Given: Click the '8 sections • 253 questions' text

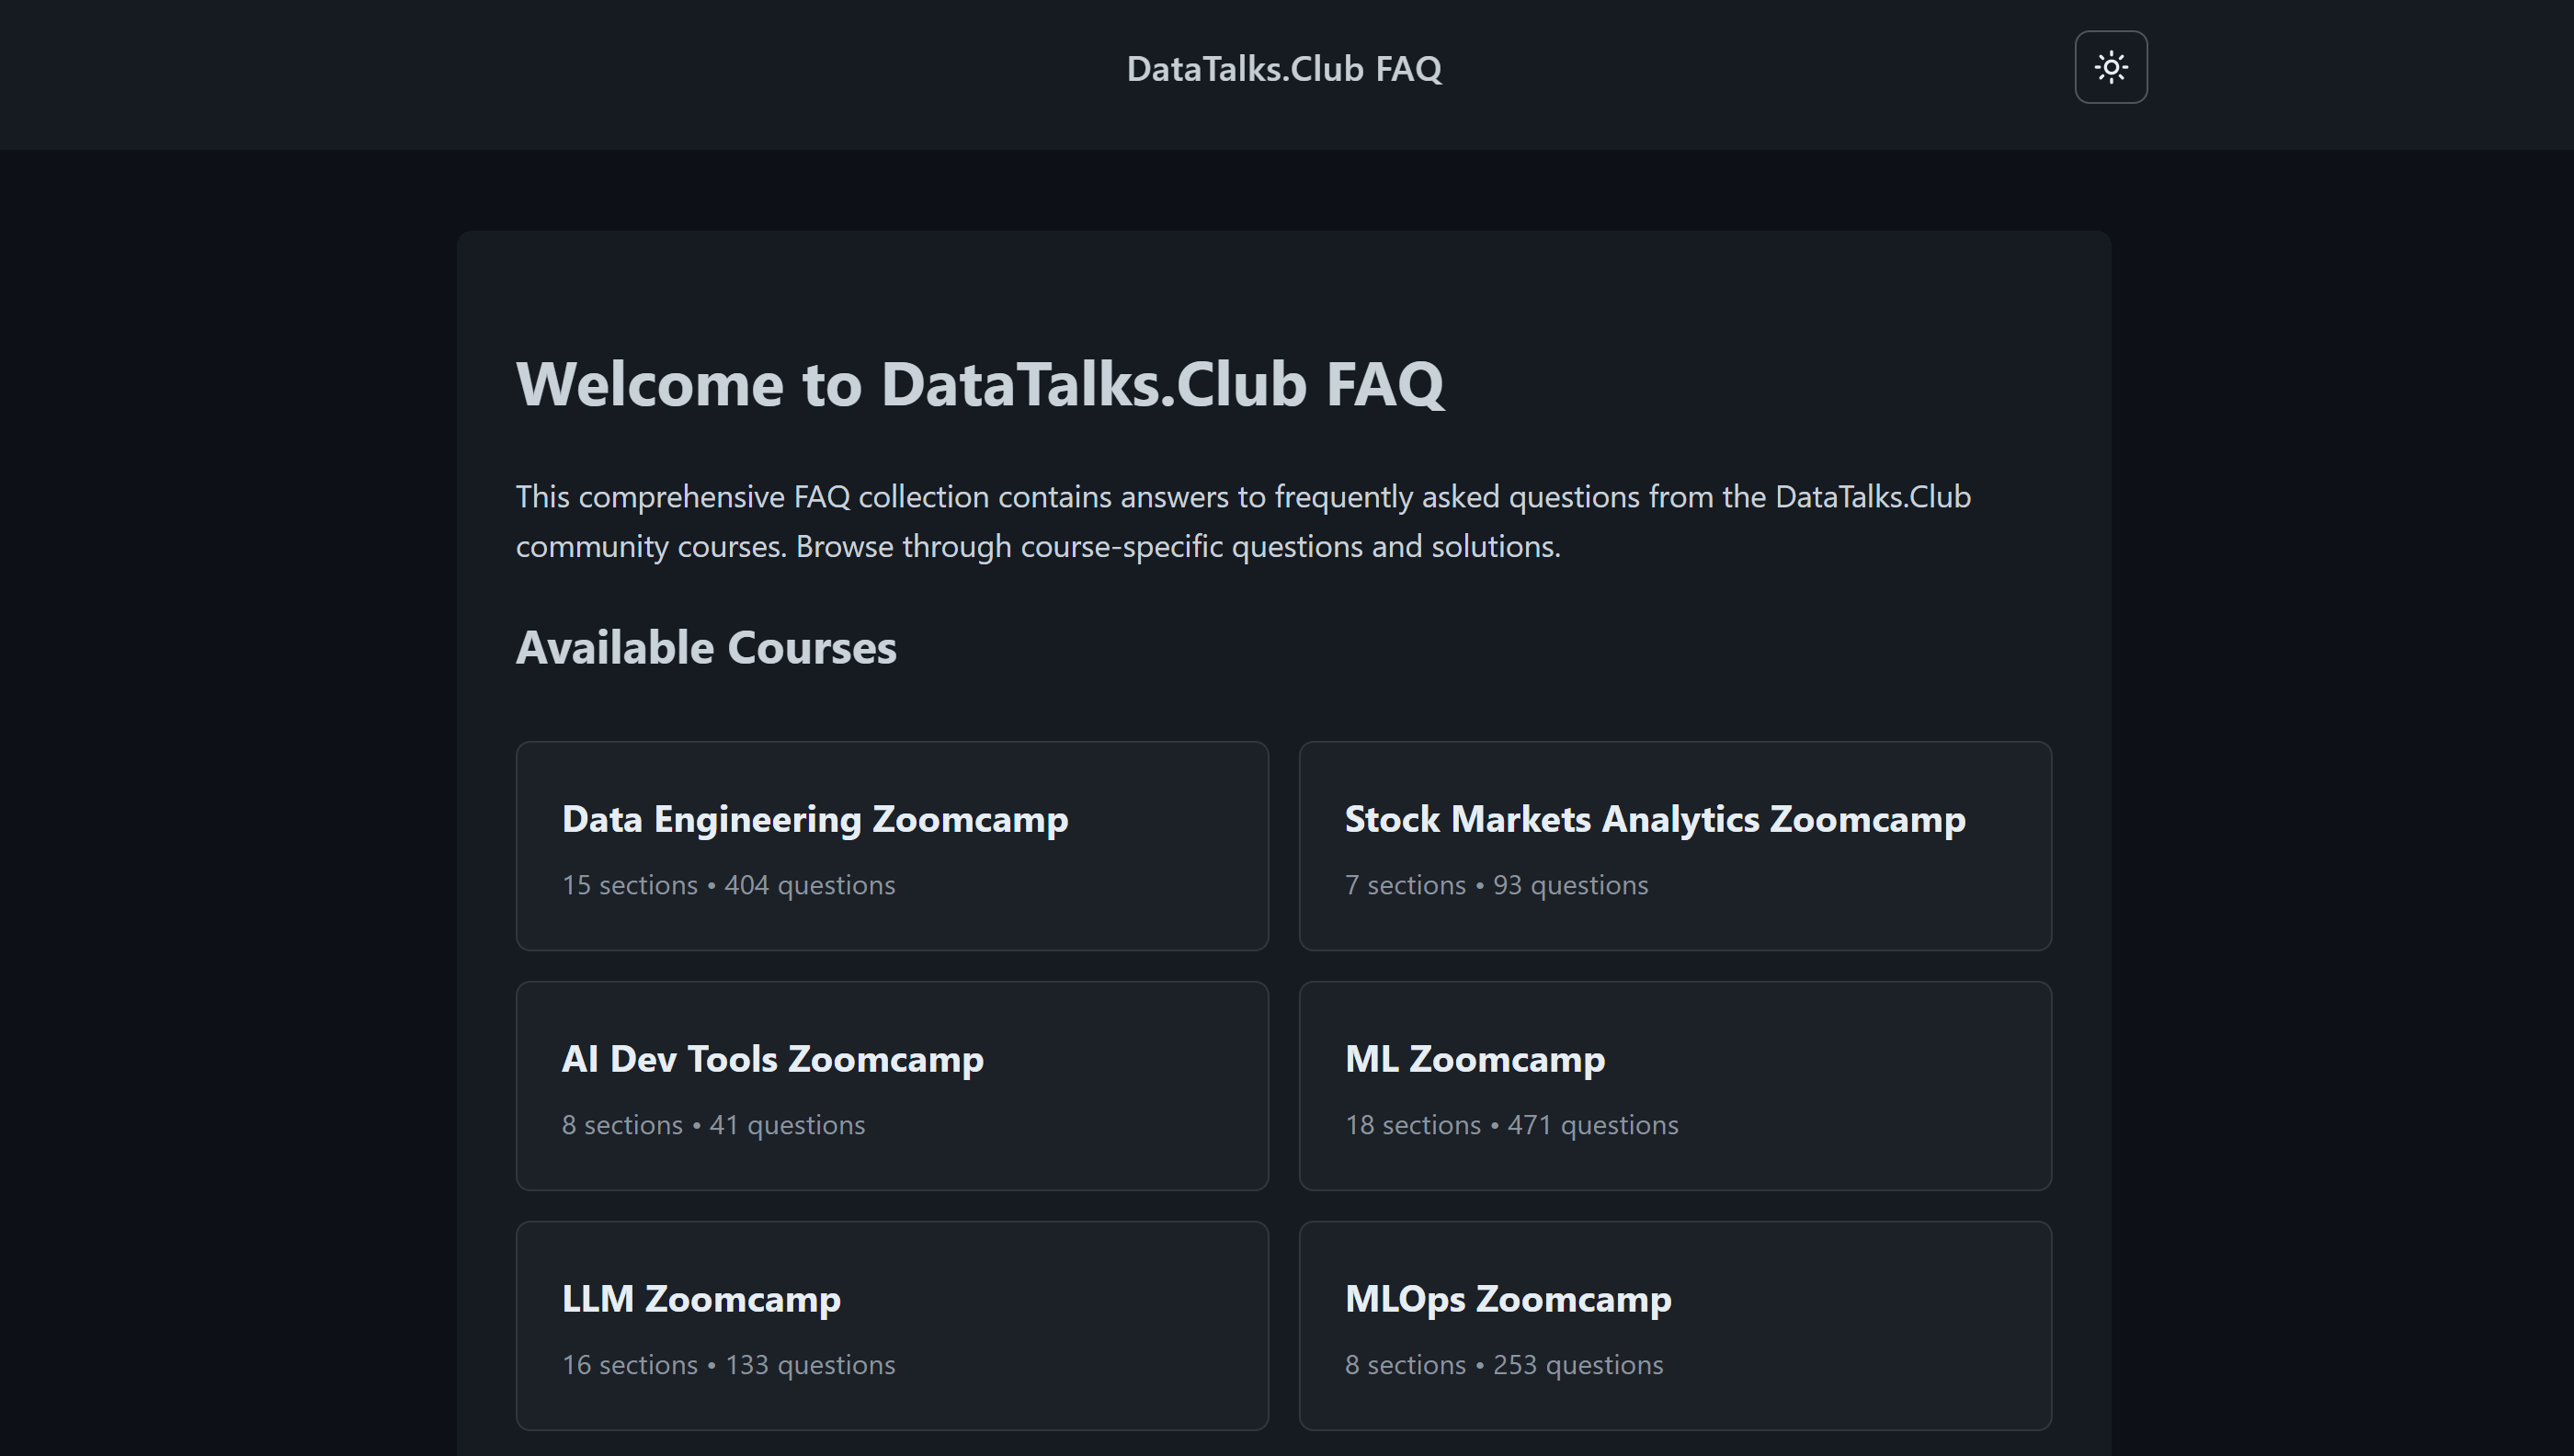Looking at the screenshot, I should click(1504, 1365).
